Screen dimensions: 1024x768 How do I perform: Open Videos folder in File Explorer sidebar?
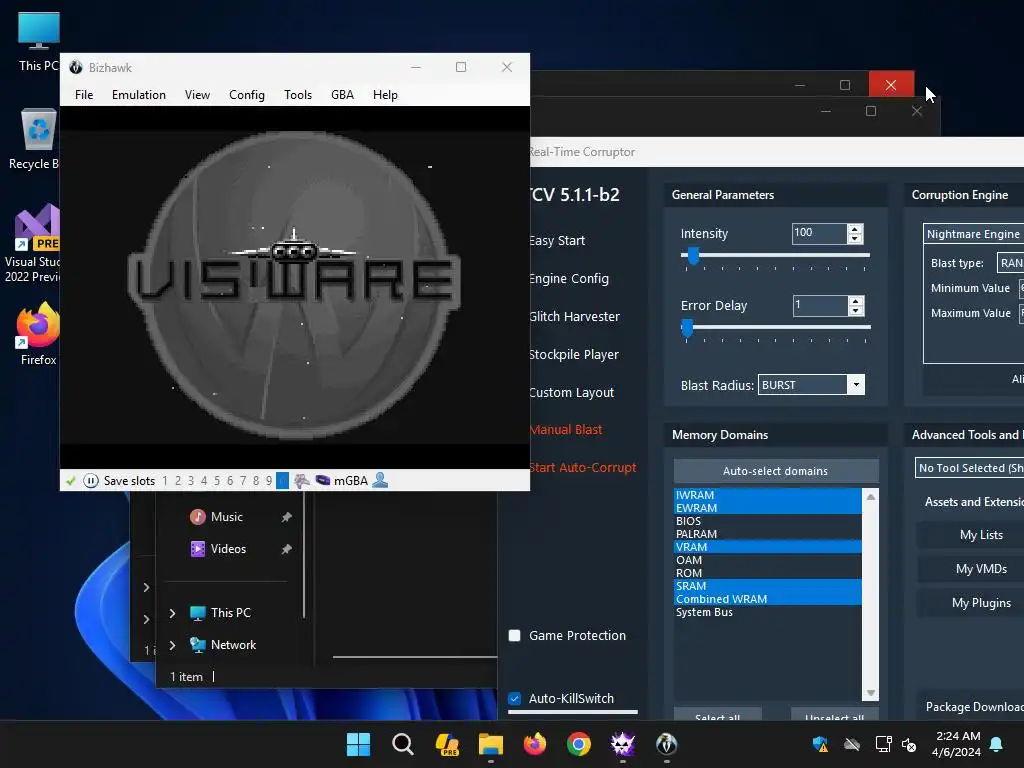point(228,549)
